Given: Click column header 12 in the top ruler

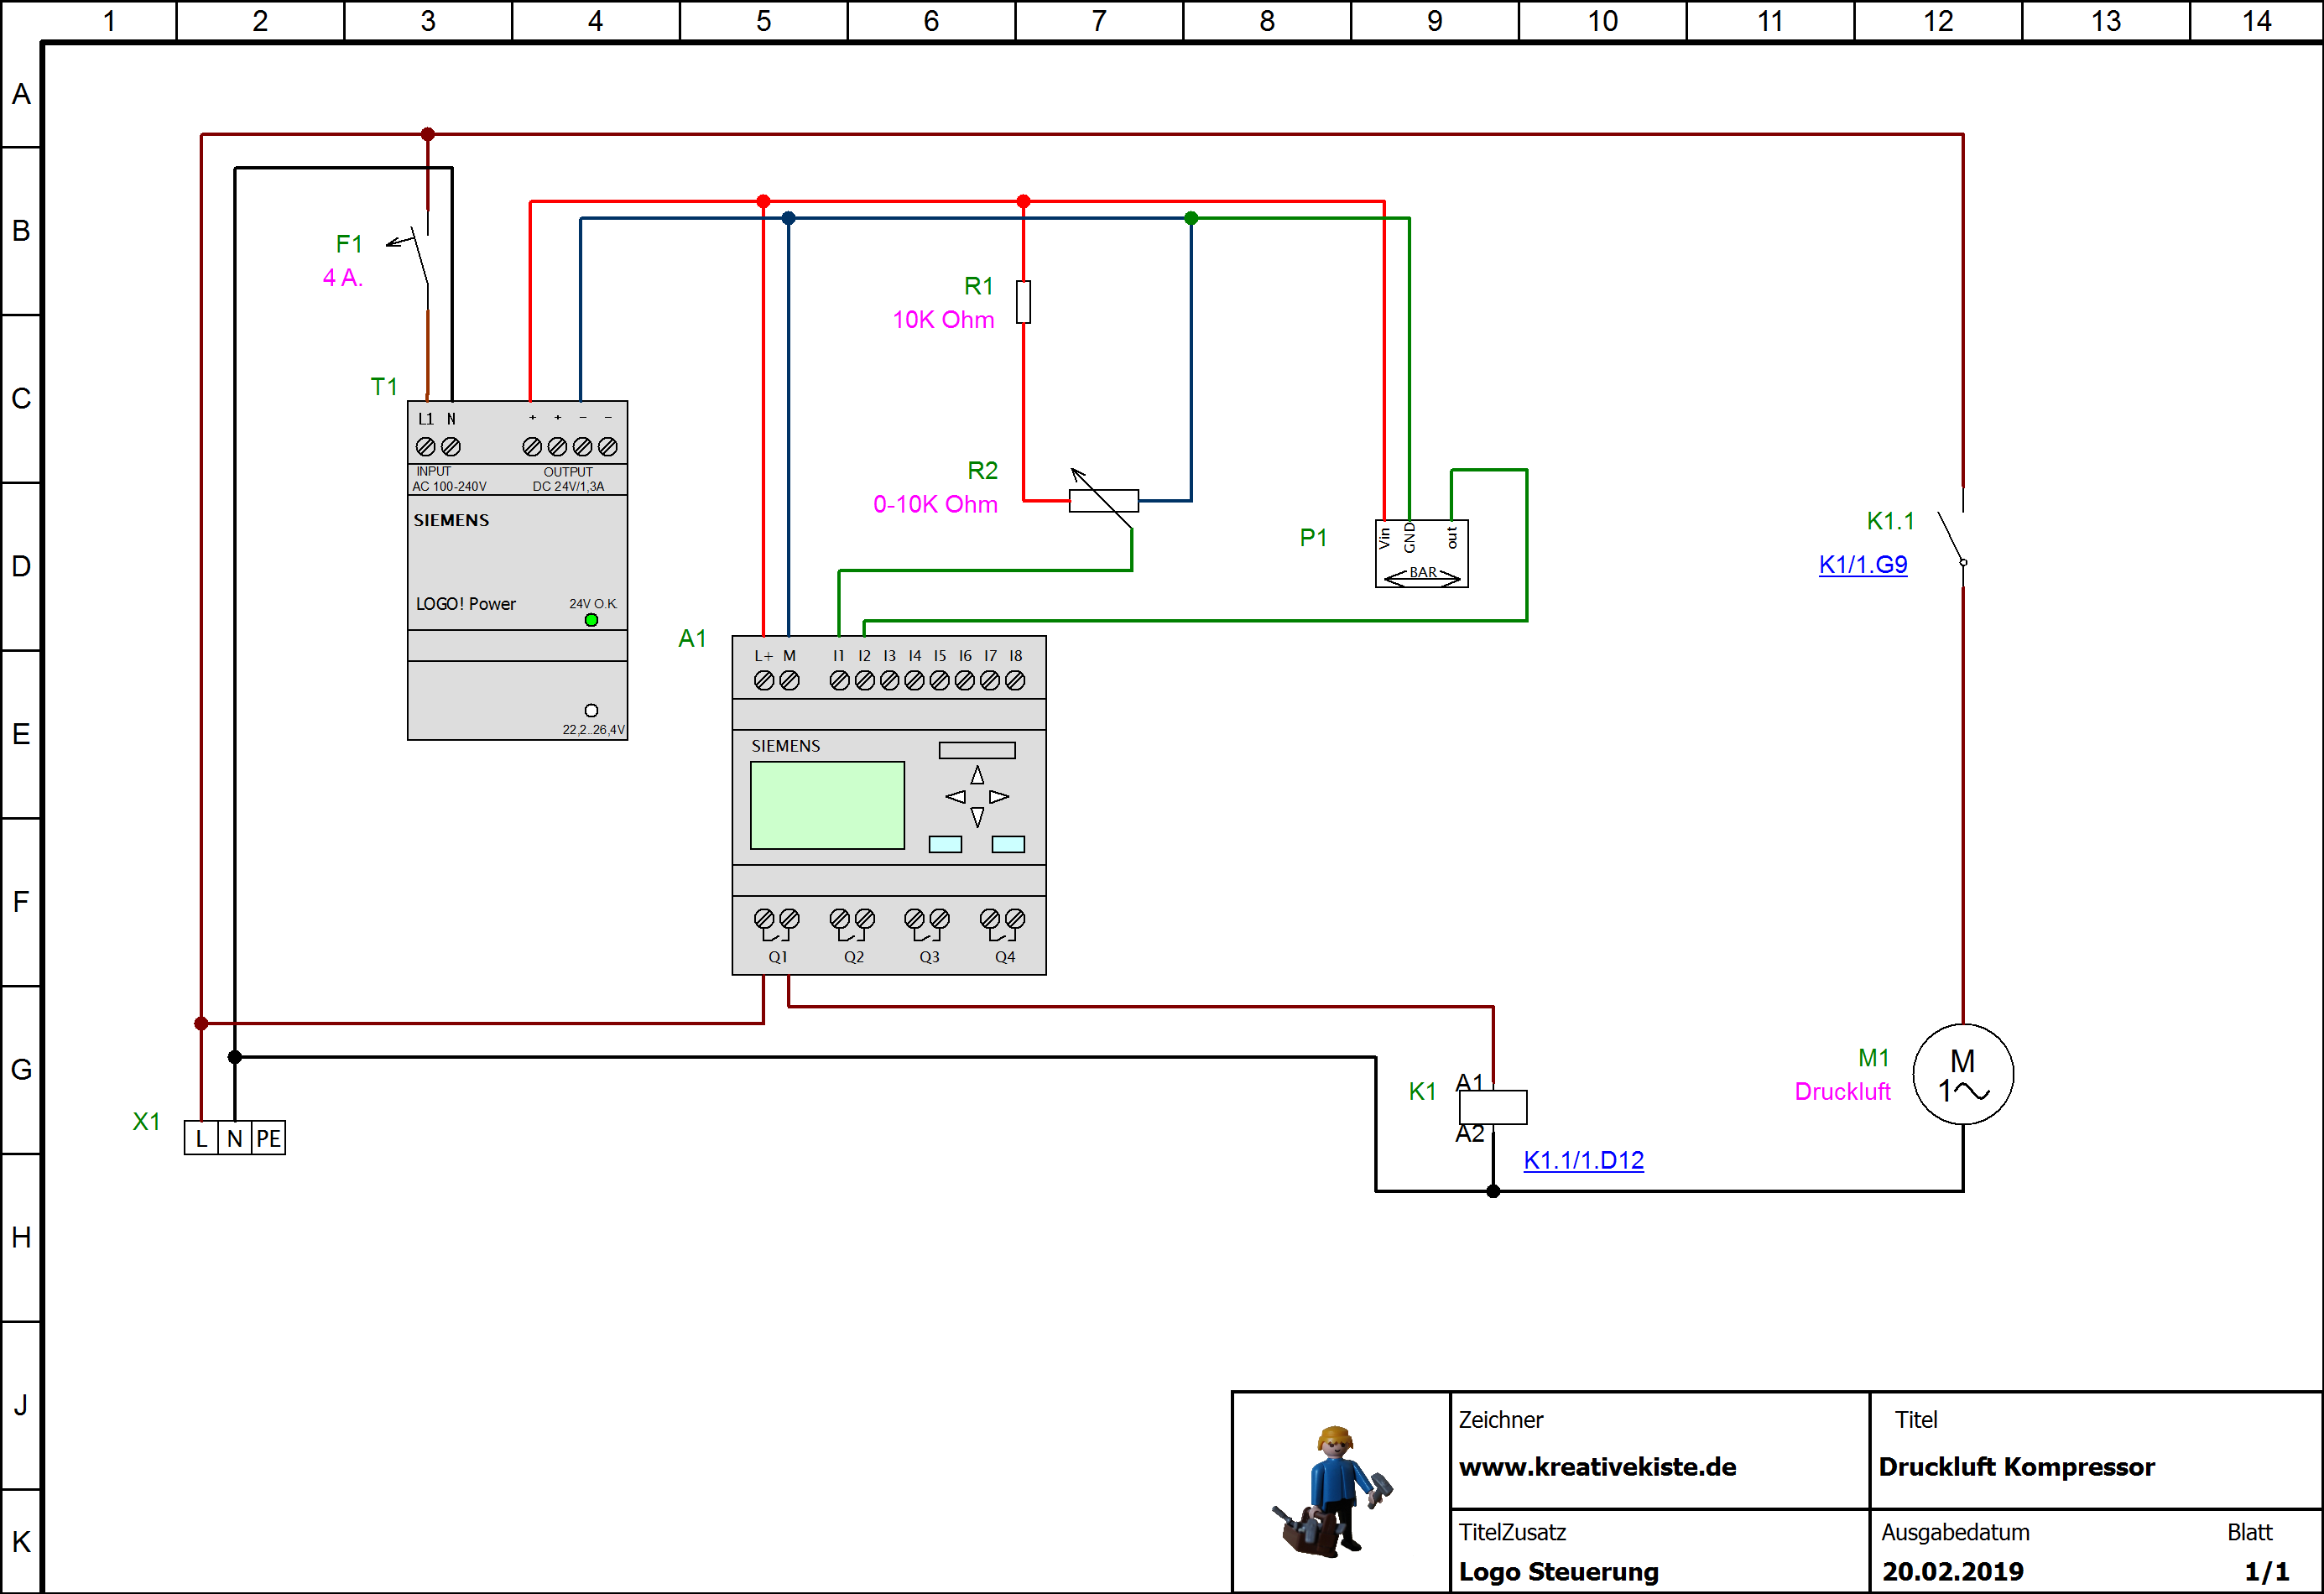Looking at the screenshot, I should coord(1938,21).
